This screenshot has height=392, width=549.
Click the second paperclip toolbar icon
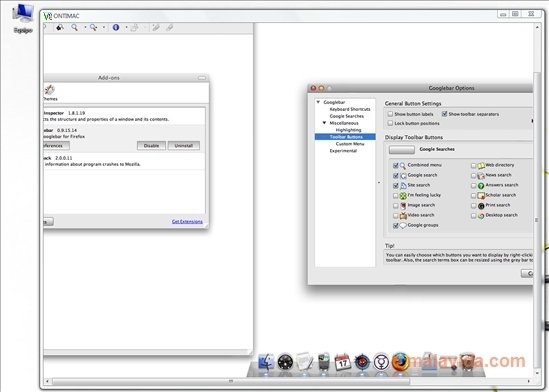170,27
